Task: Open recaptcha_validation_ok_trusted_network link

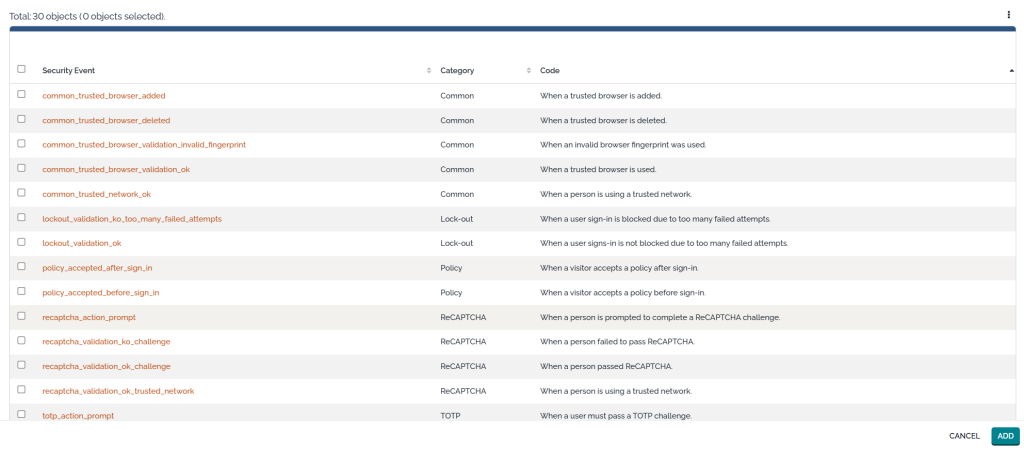Action: coord(118,391)
